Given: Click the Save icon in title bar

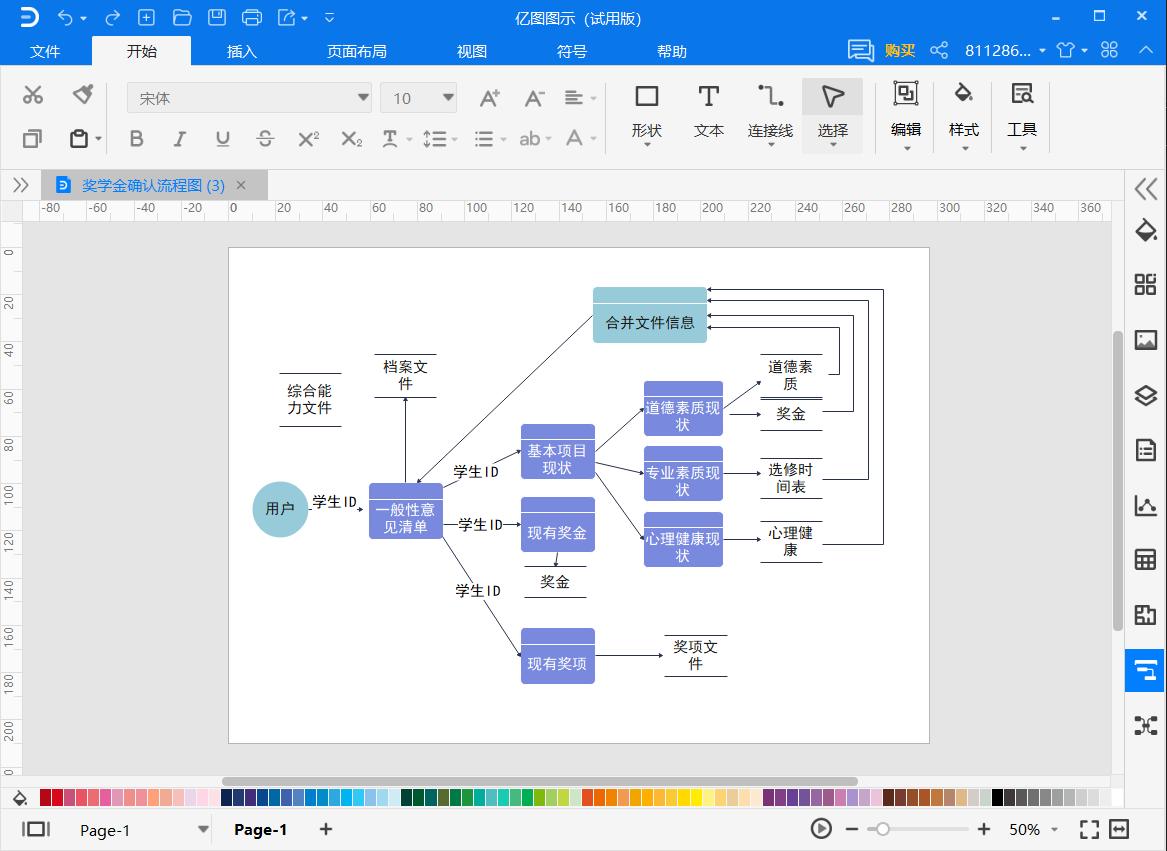Looking at the screenshot, I should [x=216, y=17].
